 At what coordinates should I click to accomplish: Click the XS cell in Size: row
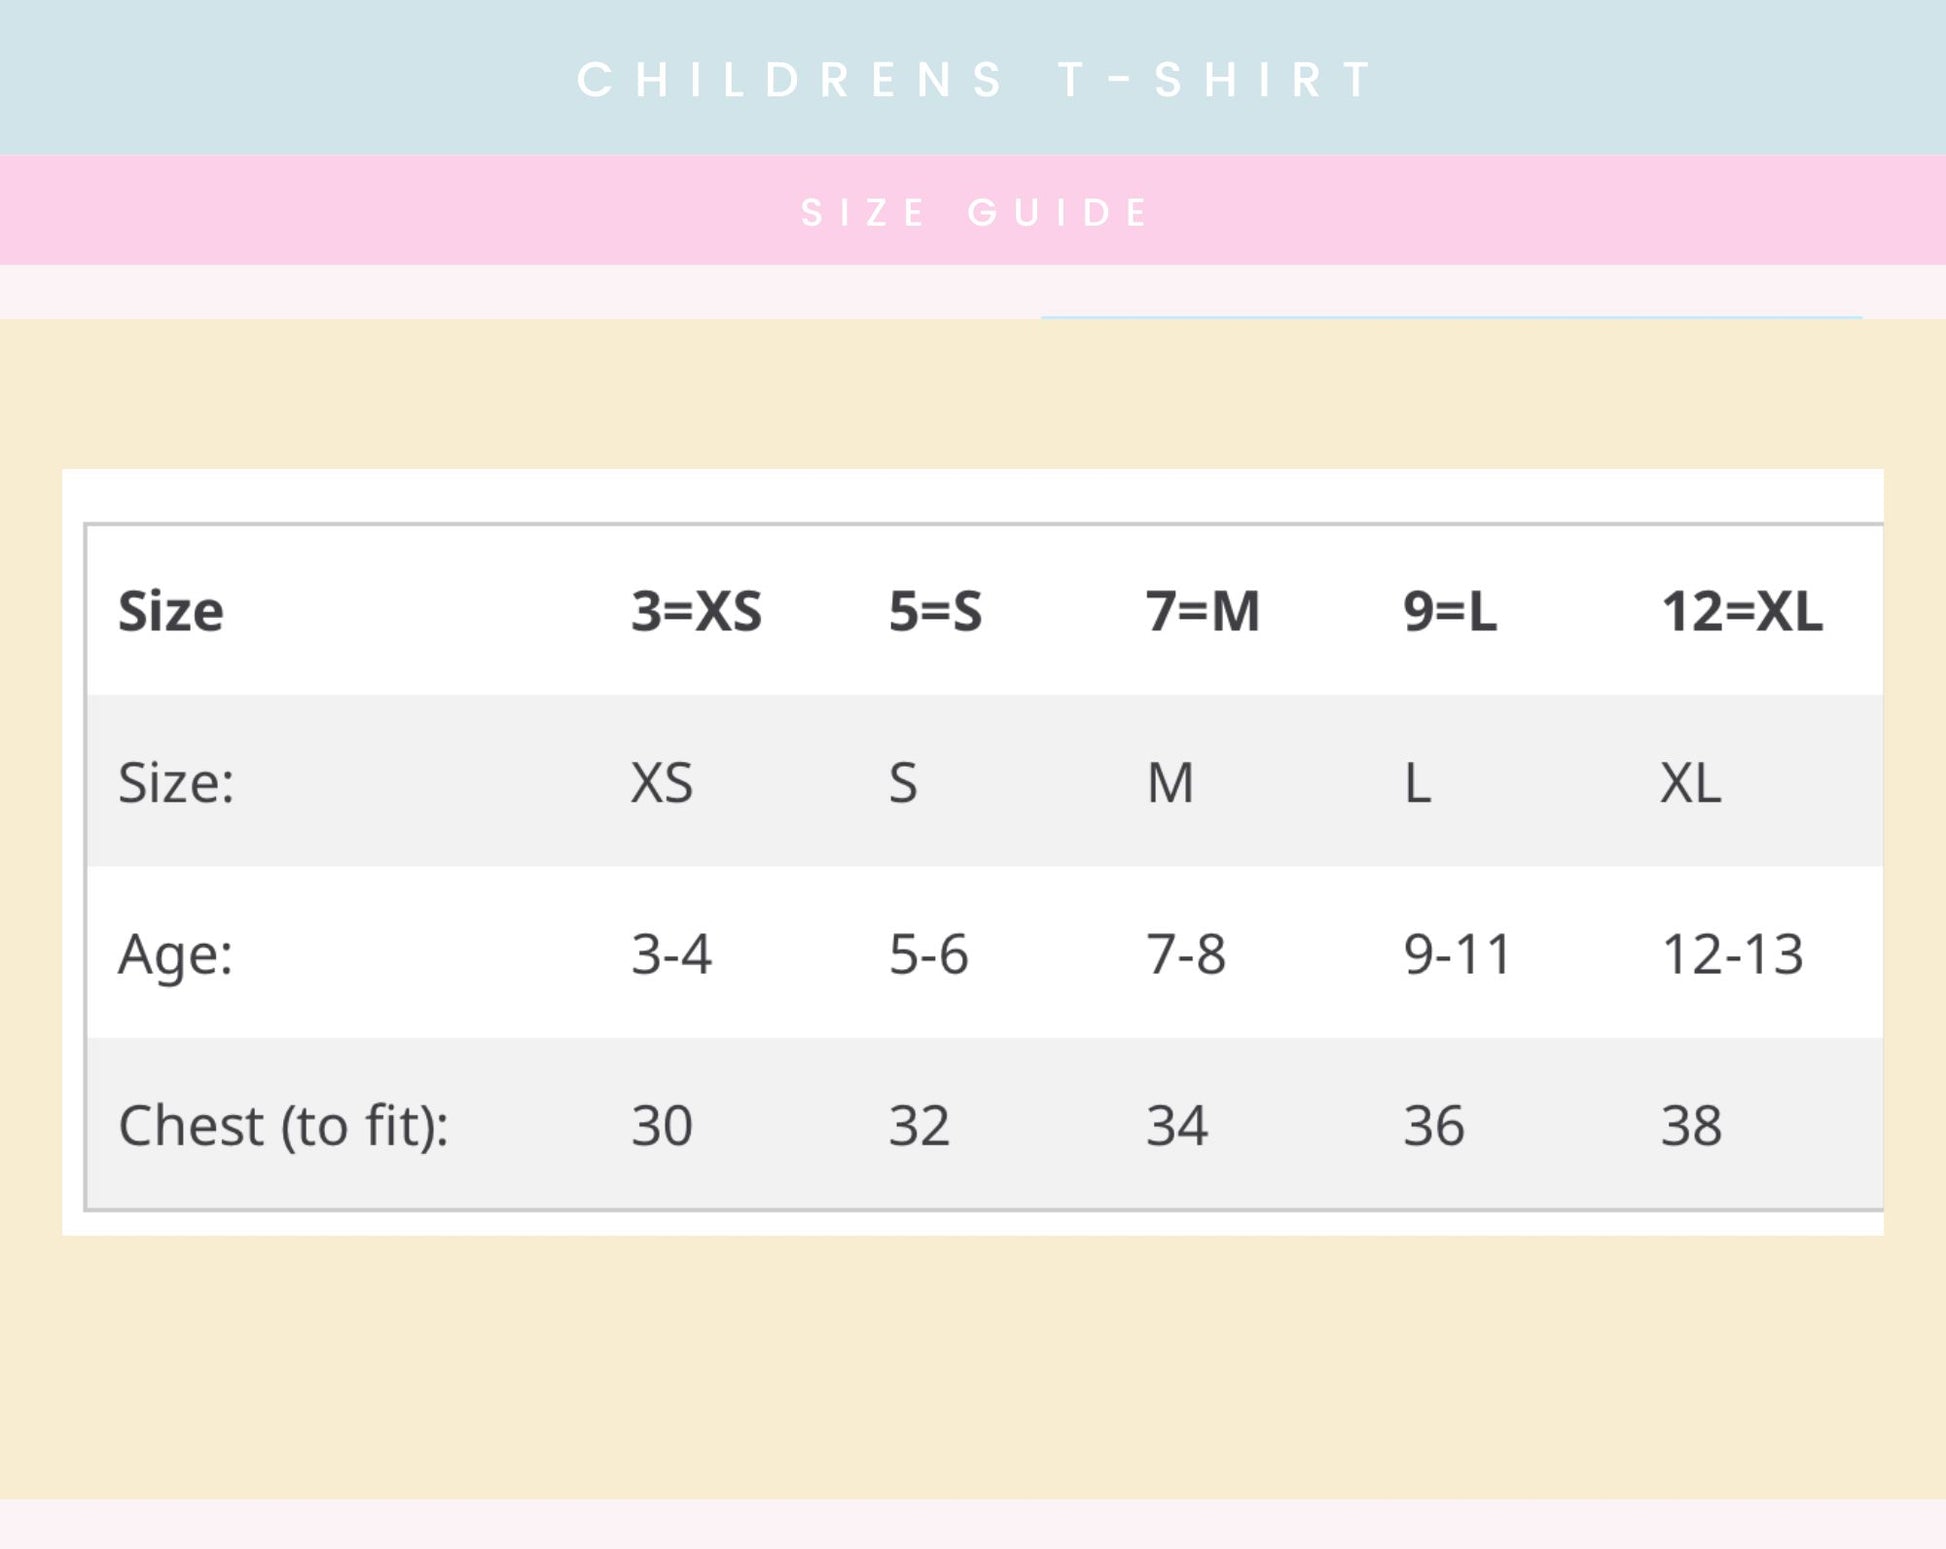click(x=661, y=782)
